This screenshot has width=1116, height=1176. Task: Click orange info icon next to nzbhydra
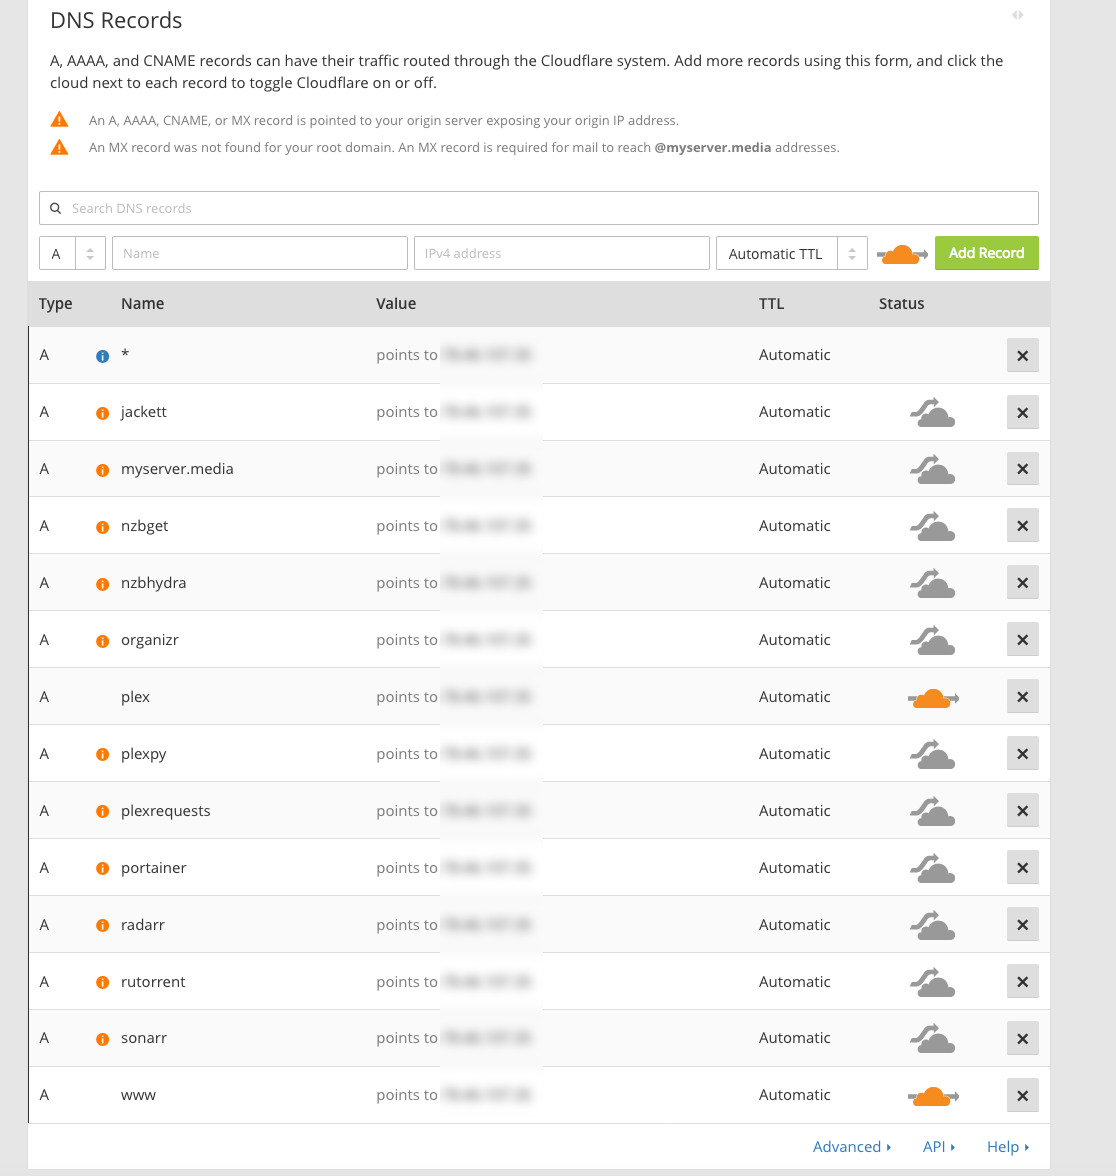click(103, 584)
